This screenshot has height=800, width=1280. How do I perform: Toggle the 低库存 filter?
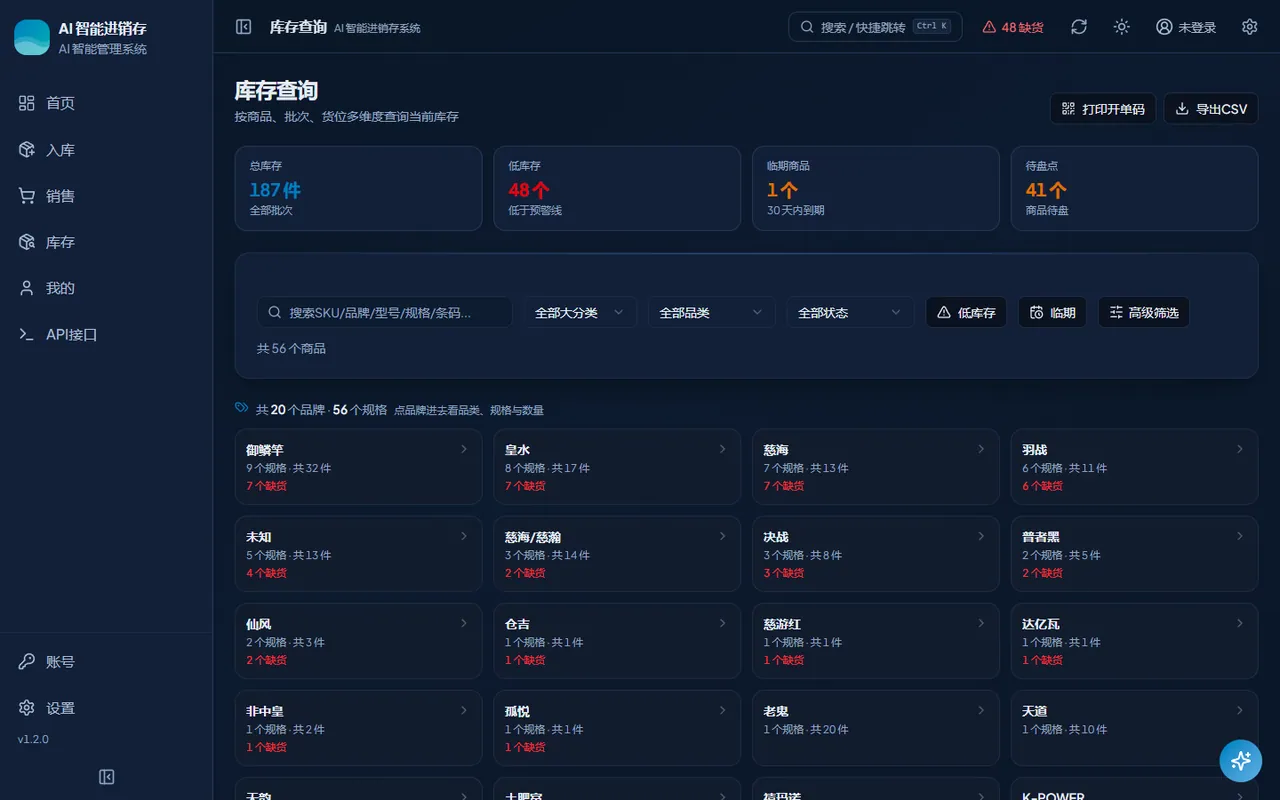click(x=966, y=312)
